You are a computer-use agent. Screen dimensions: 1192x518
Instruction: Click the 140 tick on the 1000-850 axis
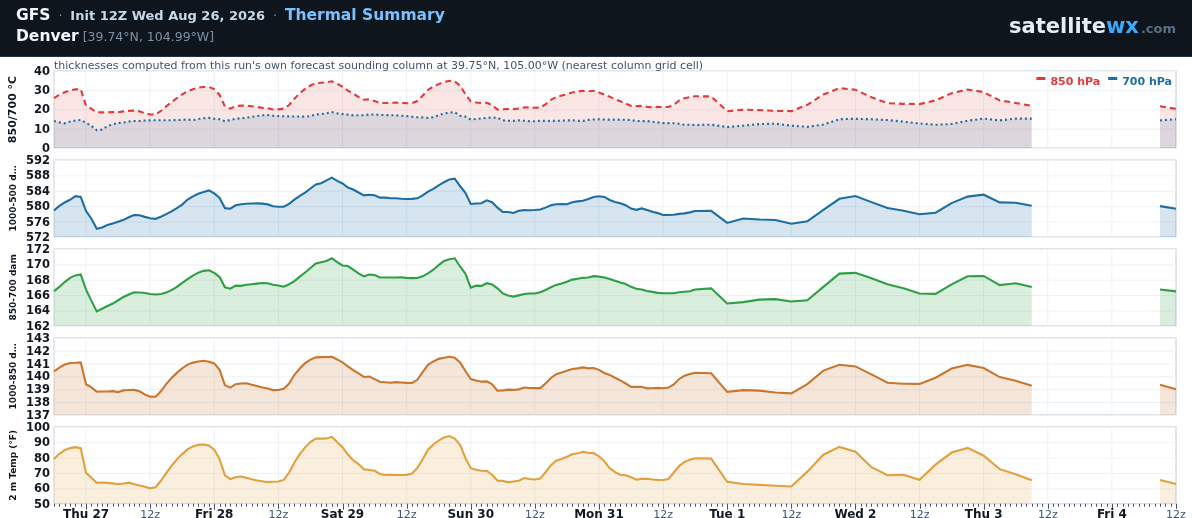point(40,376)
